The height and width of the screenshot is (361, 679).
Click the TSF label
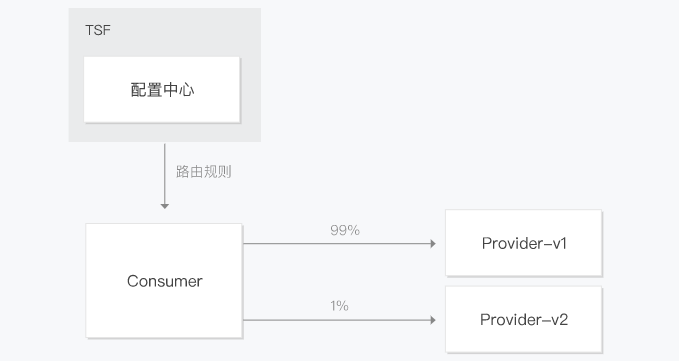pyautogui.click(x=98, y=30)
